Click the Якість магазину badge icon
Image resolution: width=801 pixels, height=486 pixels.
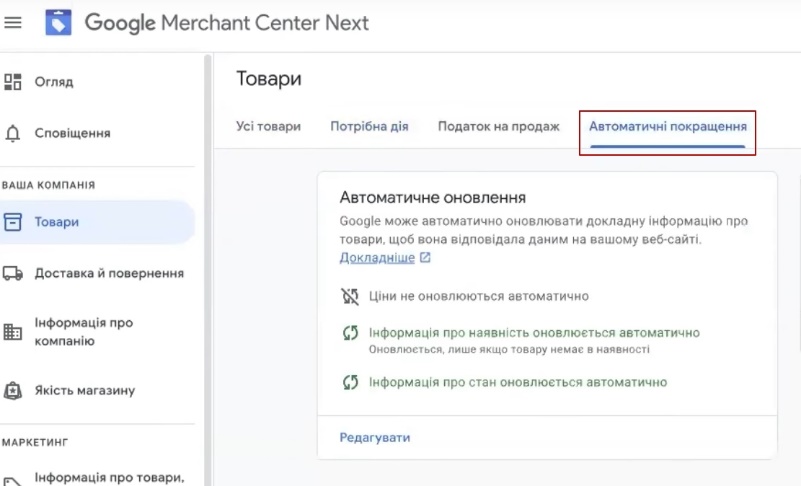pos(13,390)
